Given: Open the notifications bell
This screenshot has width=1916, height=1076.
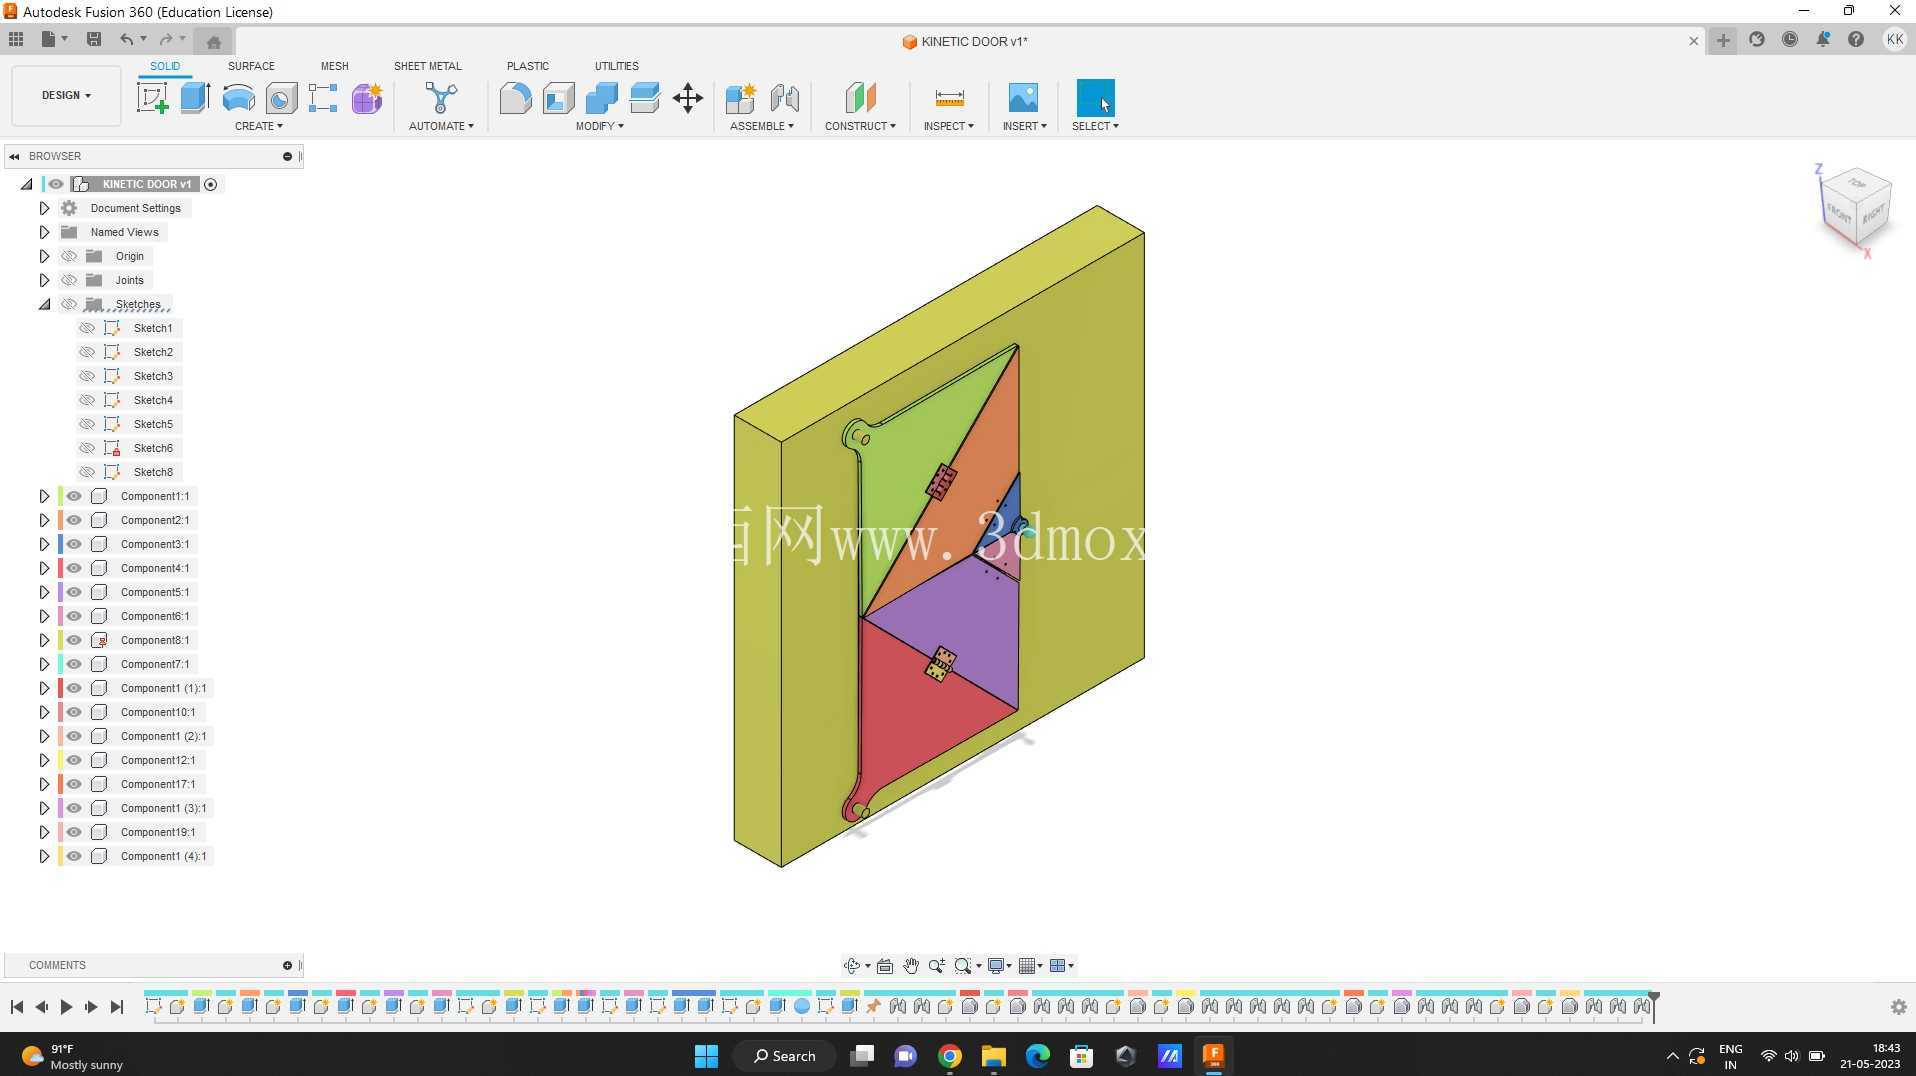Looking at the screenshot, I should [x=1823, y=40].
